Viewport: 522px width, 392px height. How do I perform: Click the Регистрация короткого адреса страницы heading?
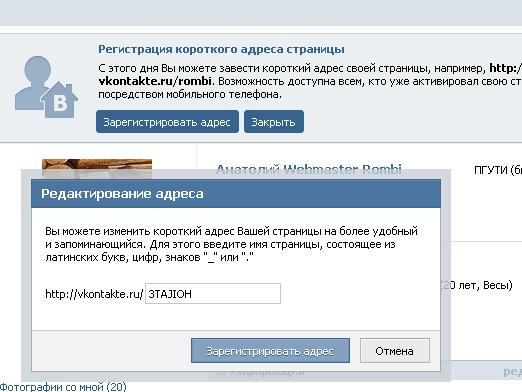pyautogui.click(x=221, y=49)
